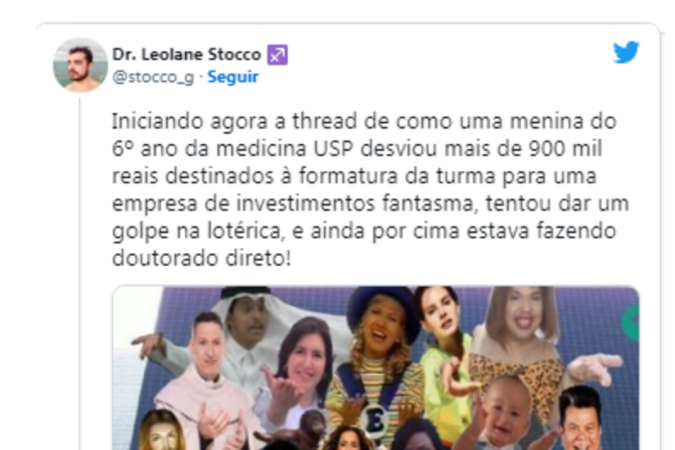
Task: Open the Dr. Leolane Stocco profile avatar
Action: [80, 65]
